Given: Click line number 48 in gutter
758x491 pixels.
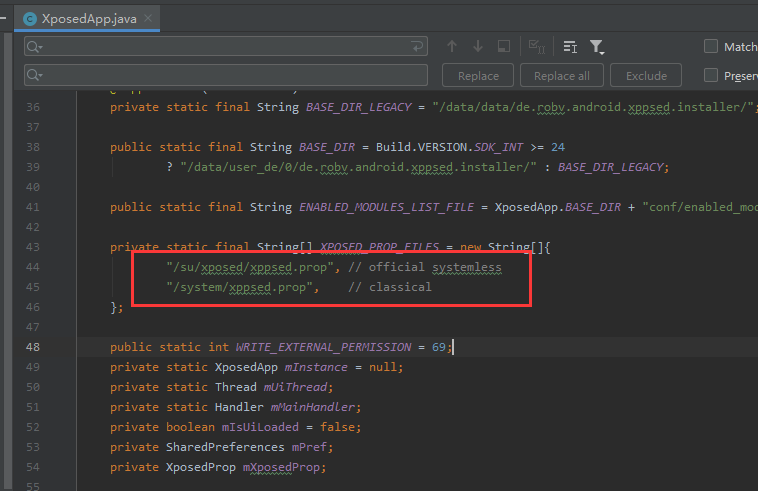Looking at the screenshot, I should click(33, 347).
